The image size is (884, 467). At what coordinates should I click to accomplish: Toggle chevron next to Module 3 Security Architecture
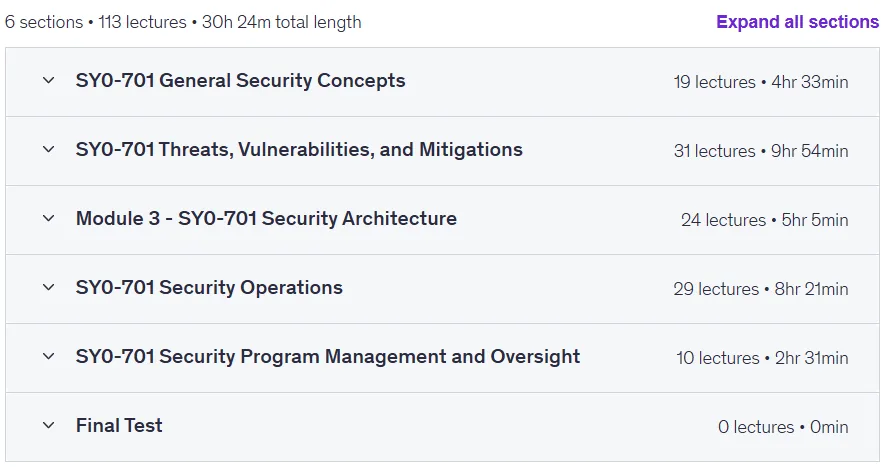click(48, 218)
